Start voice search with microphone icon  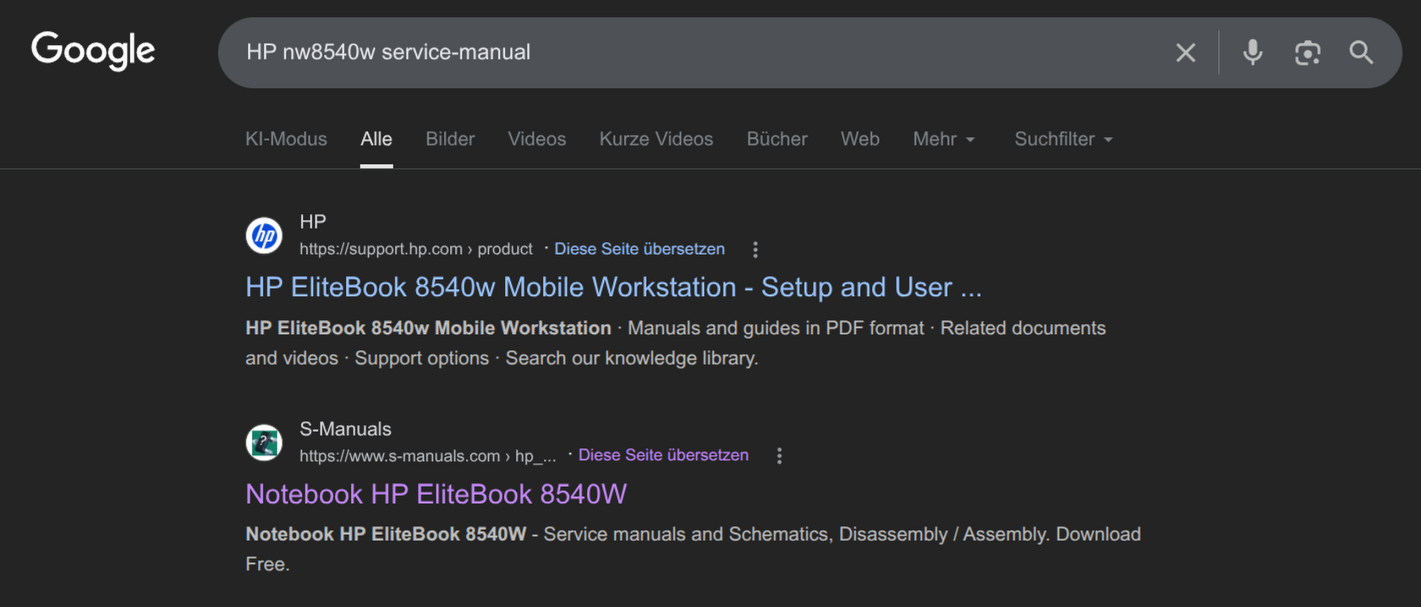[x=1252, y=53]
